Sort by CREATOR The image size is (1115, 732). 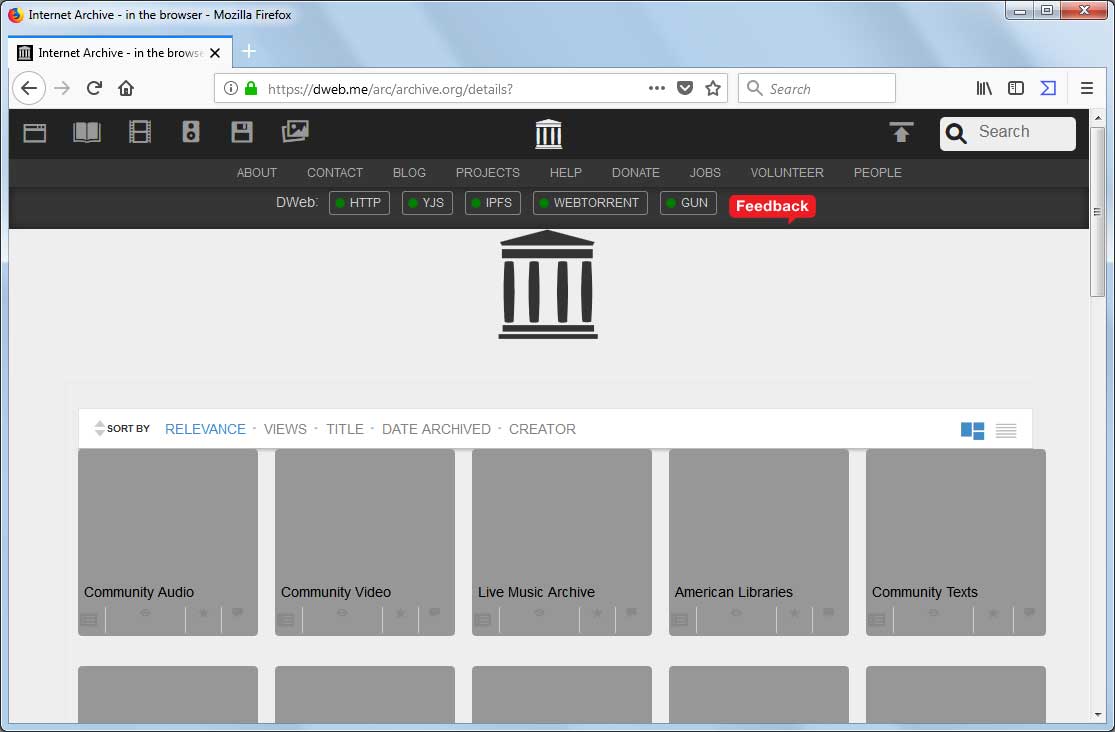(542, 429)
